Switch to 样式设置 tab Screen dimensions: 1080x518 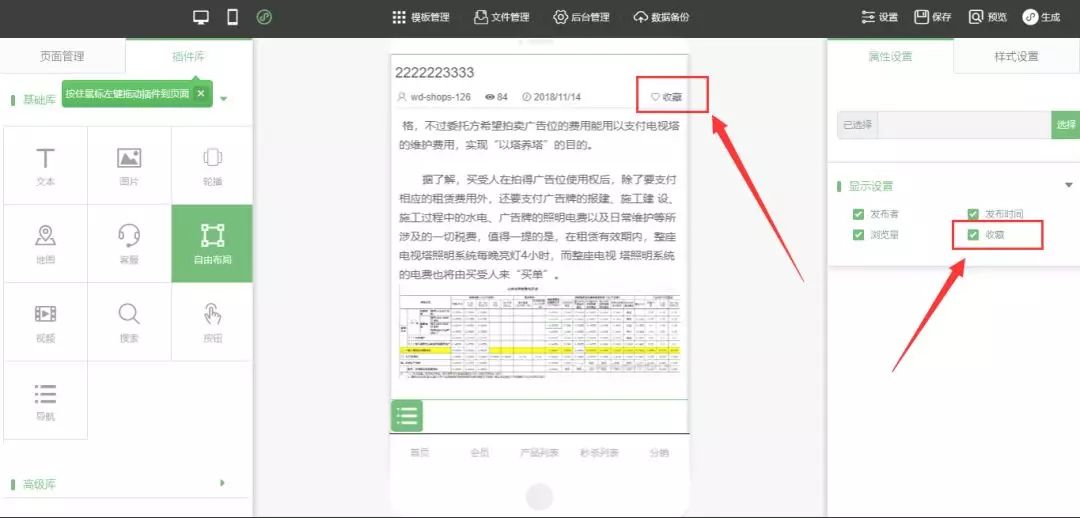(1017, 56)
